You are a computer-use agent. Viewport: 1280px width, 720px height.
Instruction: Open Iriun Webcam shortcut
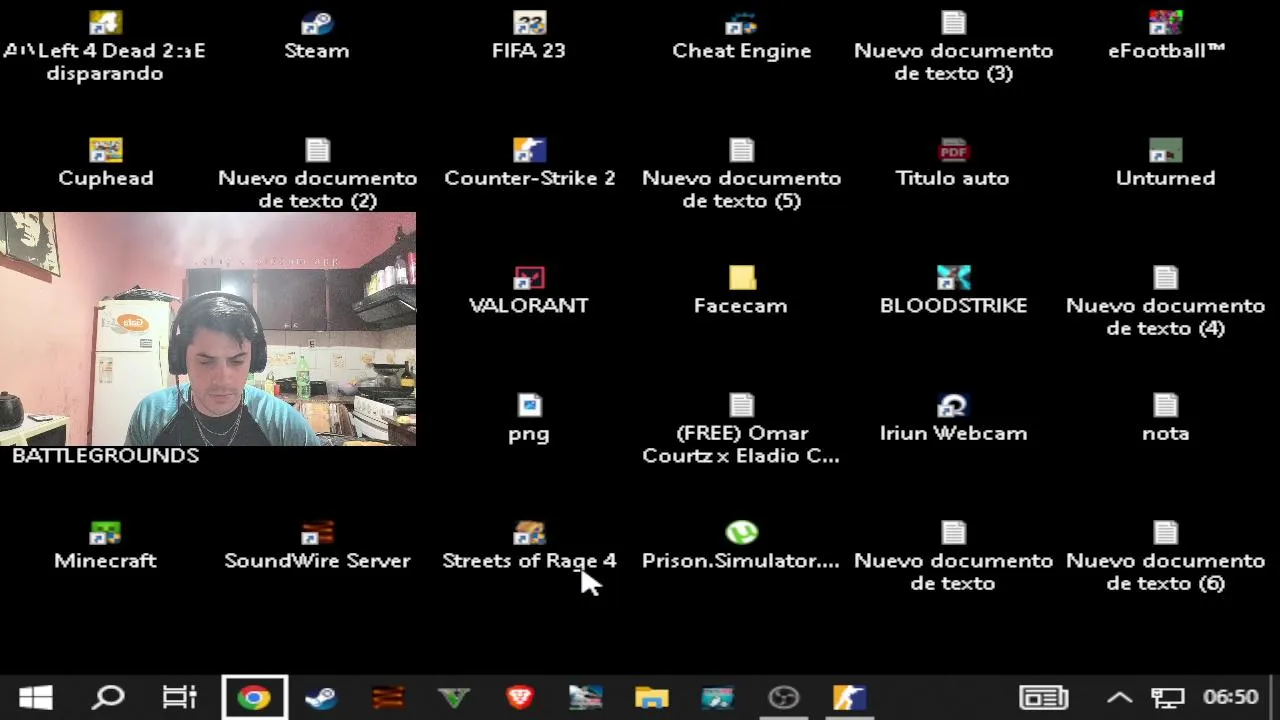pyautogui.click(x=953, y=418)
